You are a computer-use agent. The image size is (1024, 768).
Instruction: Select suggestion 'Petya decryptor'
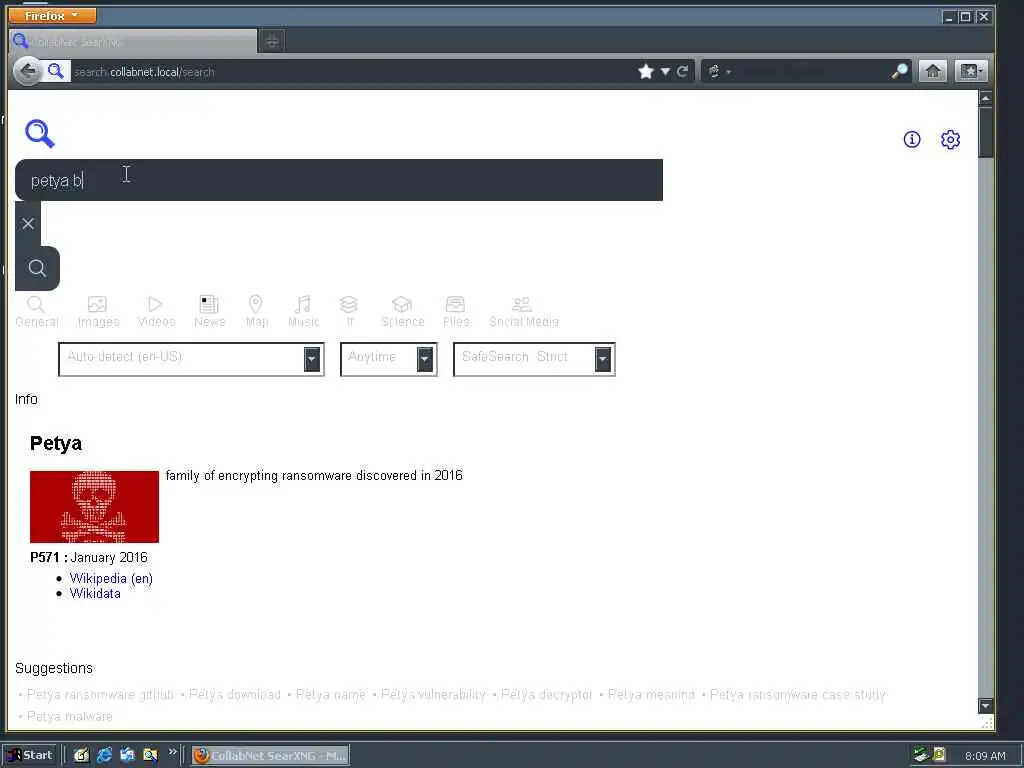point(547,694)
